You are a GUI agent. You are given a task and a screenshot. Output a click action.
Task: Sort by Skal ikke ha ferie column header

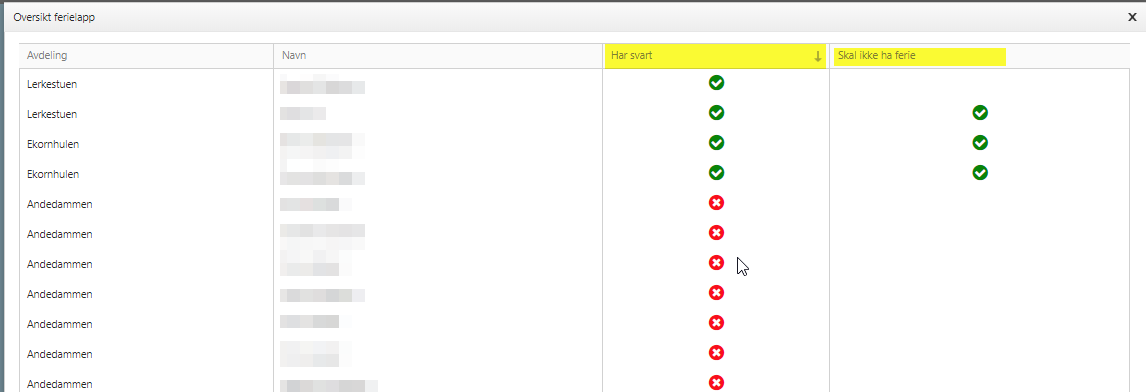(x=979, y=56)
